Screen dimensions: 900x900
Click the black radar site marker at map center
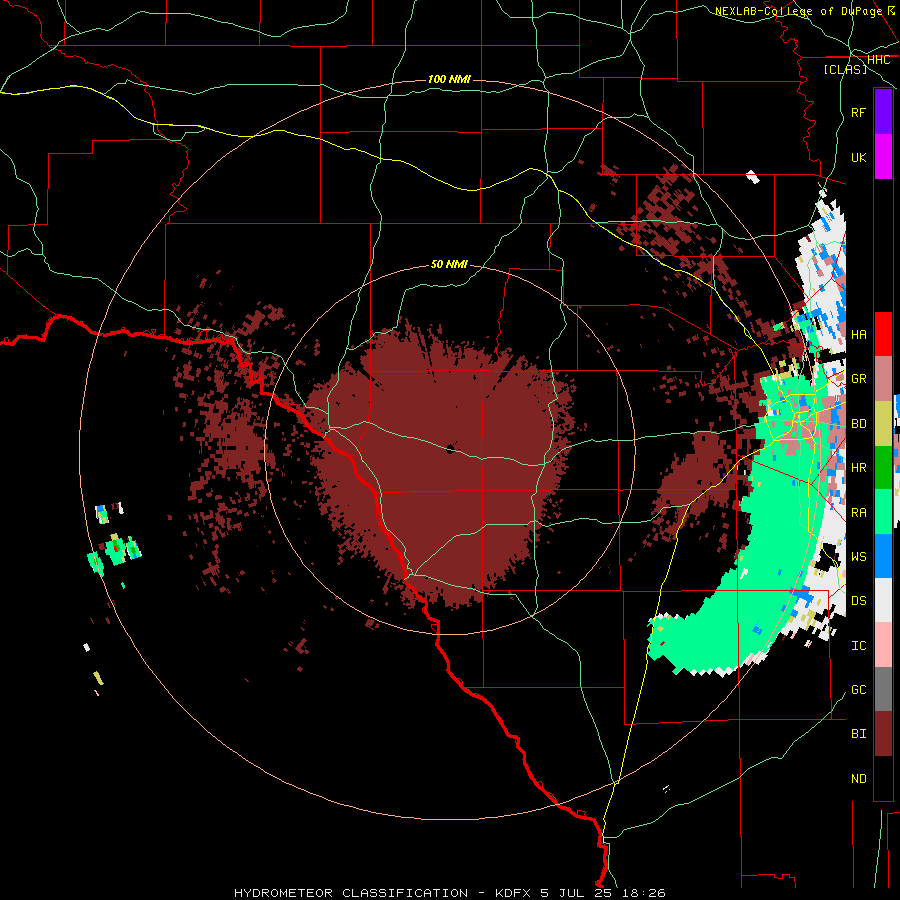coord(451,449)
